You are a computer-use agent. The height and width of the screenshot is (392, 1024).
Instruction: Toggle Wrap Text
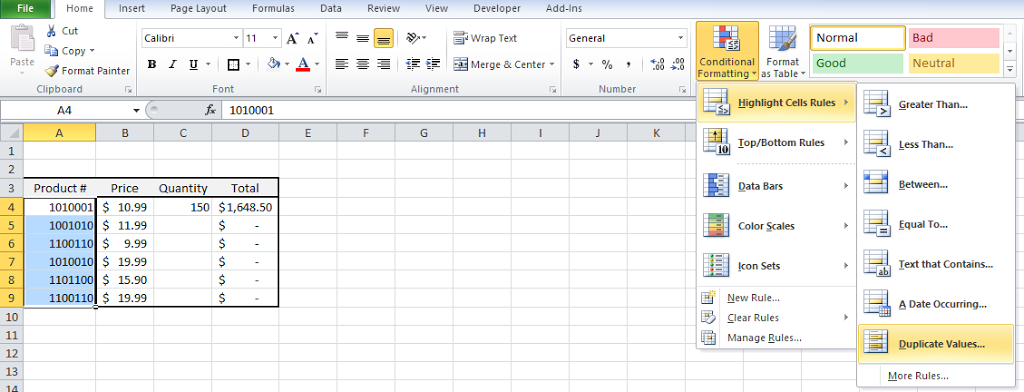point(485,38)
